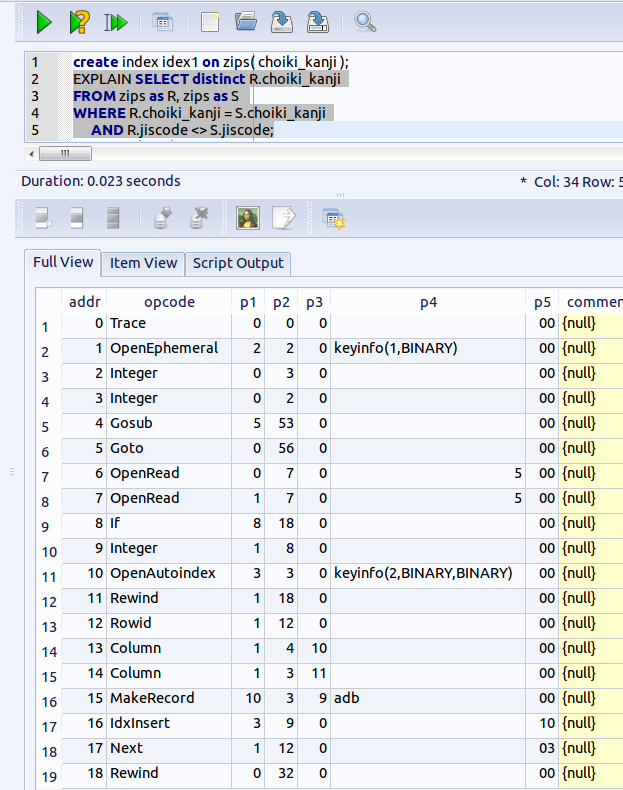Image resolution: width=623 pixels, height=790 pixels.
Task: Click the duplicate row icon in the results toolbar
Action: [77, 219]
